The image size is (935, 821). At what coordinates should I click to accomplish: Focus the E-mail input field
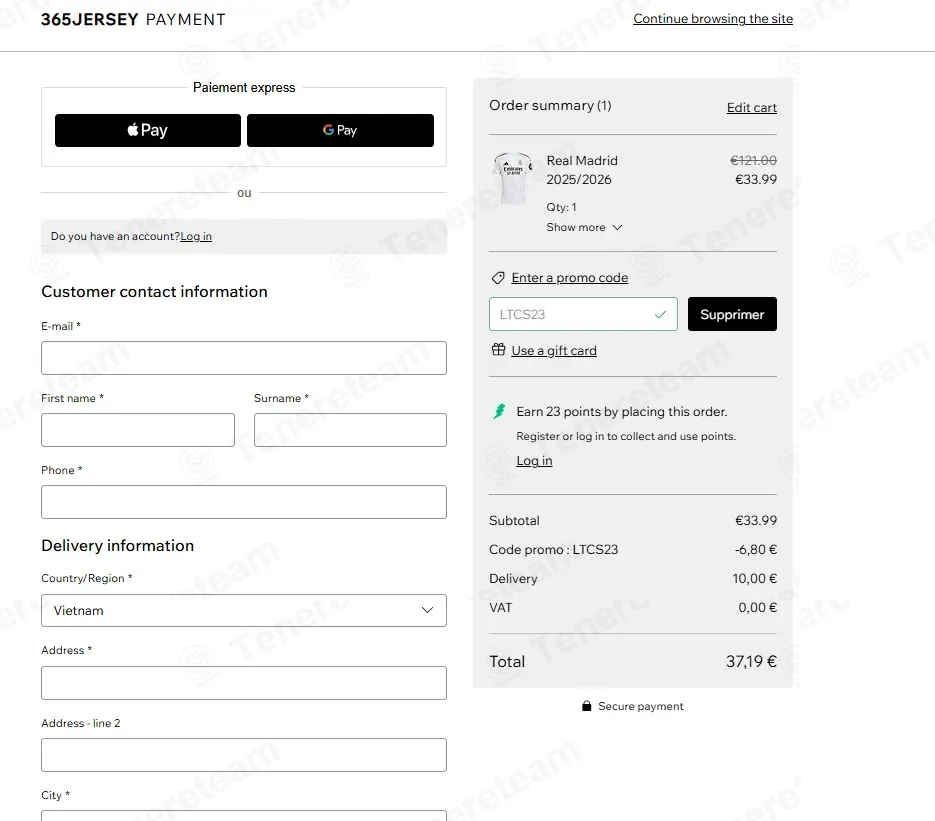pos(244,358)
